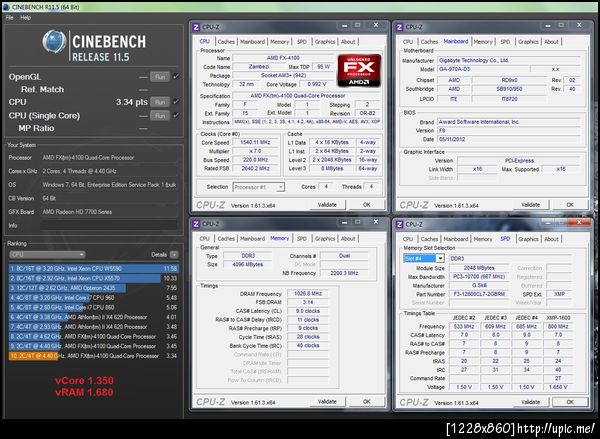The image size is (600, 439).
Task: Open the Processor #1 selection dropdown
Action: [x=259, y=187]
